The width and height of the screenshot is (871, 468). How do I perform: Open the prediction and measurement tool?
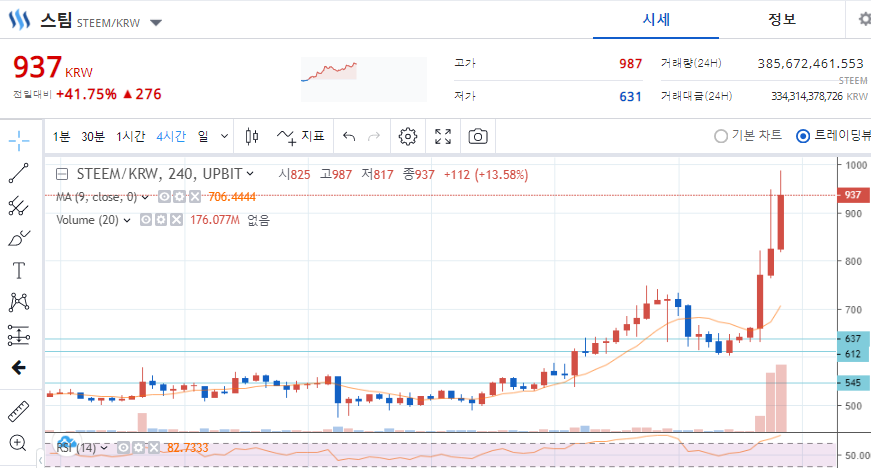click(x=18, y=335)
